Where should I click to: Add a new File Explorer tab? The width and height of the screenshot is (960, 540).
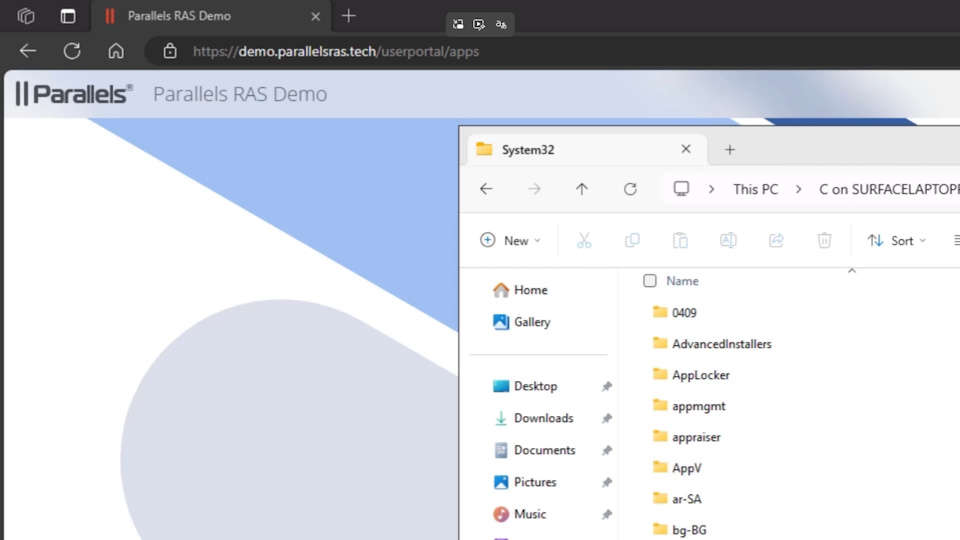tap(730, 149)
